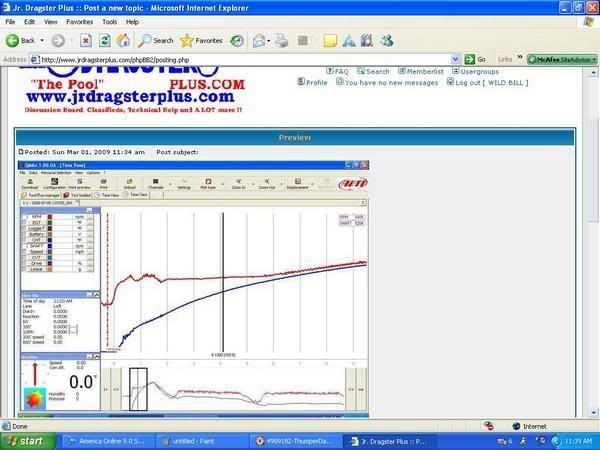Open the McAfee SiteAdvisor dropdown
This screenshot has width=600, height=450.
tap(594, 60)
